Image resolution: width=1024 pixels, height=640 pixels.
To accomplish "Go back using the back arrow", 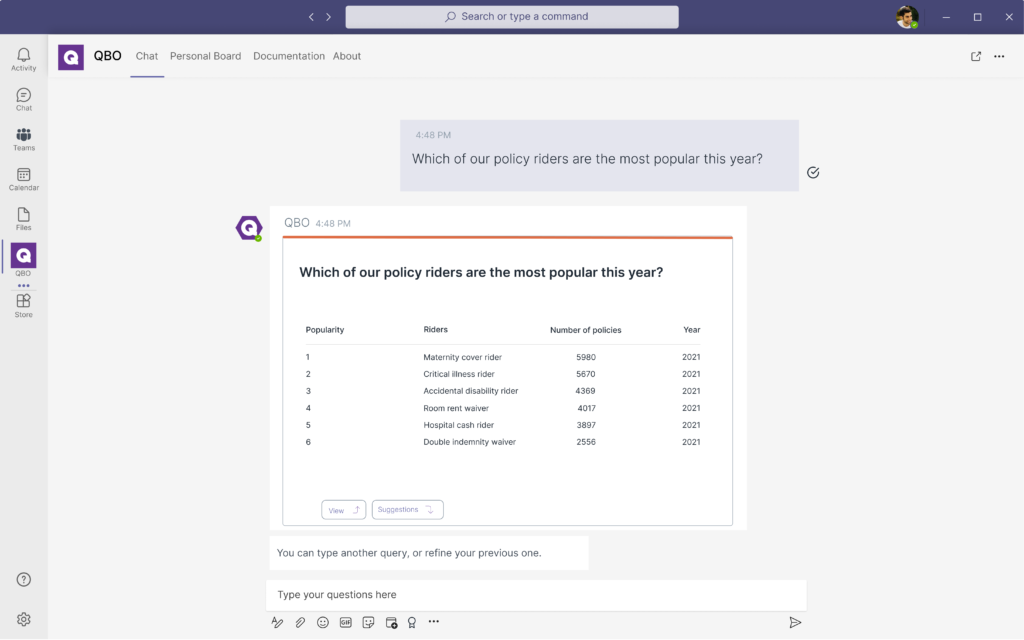I will coord(312,17).
